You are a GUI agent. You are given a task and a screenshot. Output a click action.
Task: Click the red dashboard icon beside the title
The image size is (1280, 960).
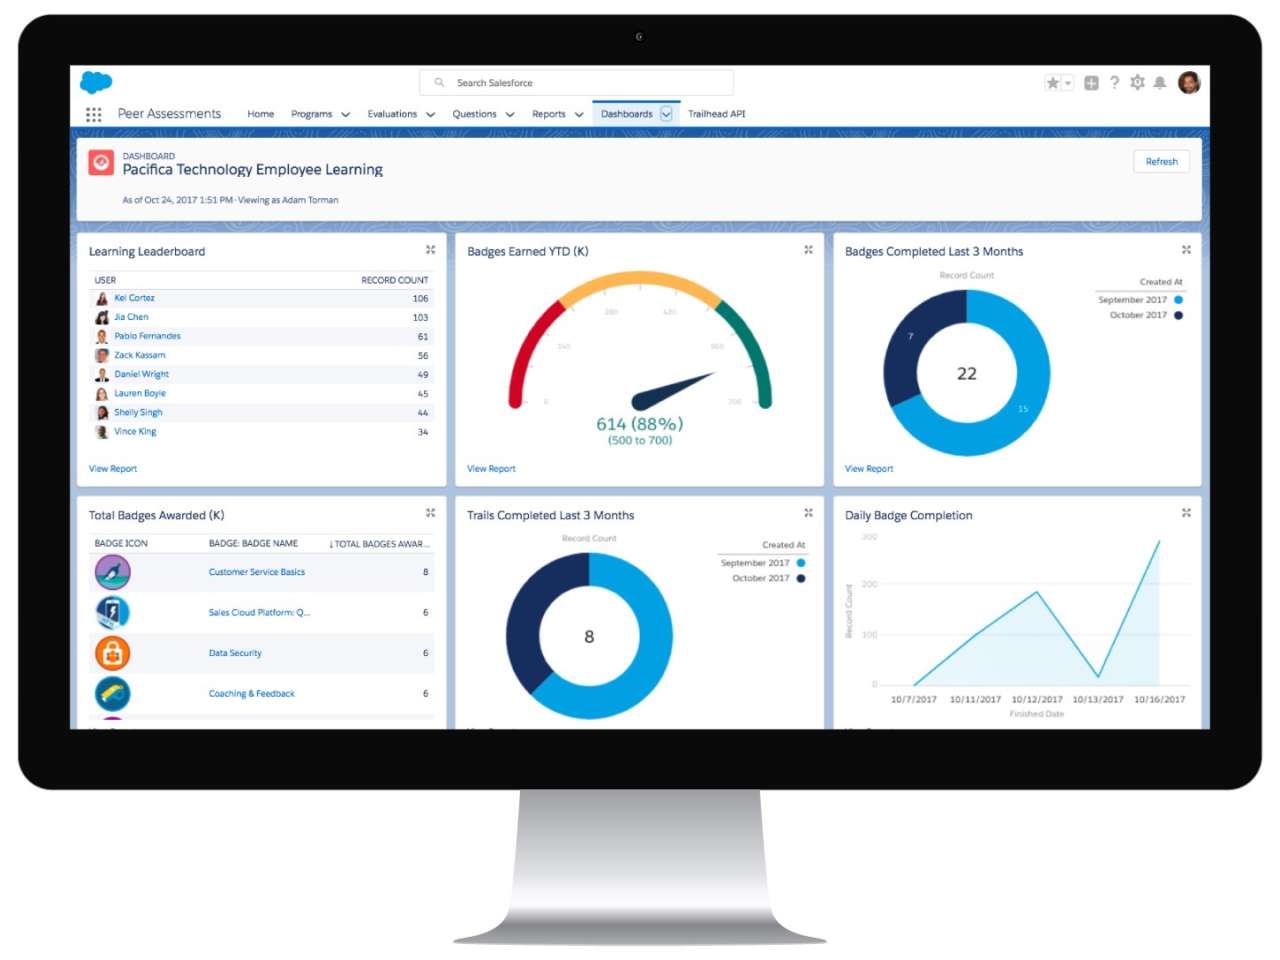coord(101,162)
